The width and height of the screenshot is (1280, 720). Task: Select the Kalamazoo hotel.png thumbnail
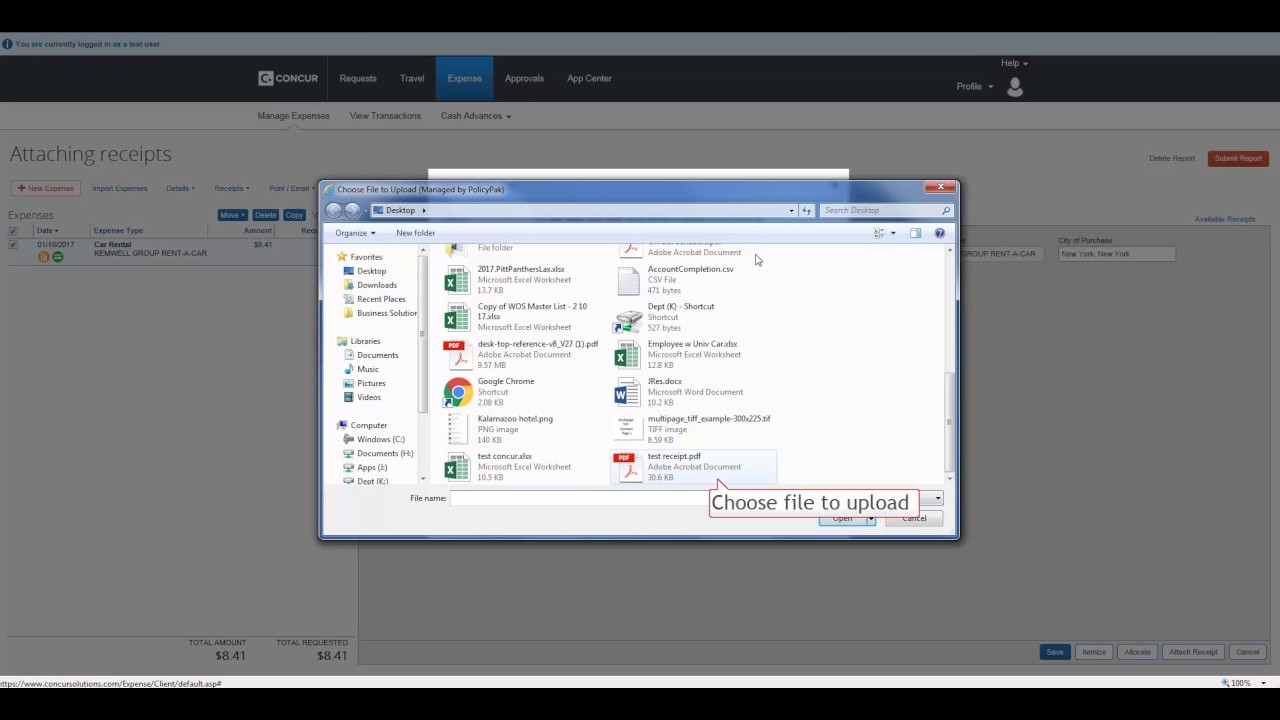(x=457, y=429)
